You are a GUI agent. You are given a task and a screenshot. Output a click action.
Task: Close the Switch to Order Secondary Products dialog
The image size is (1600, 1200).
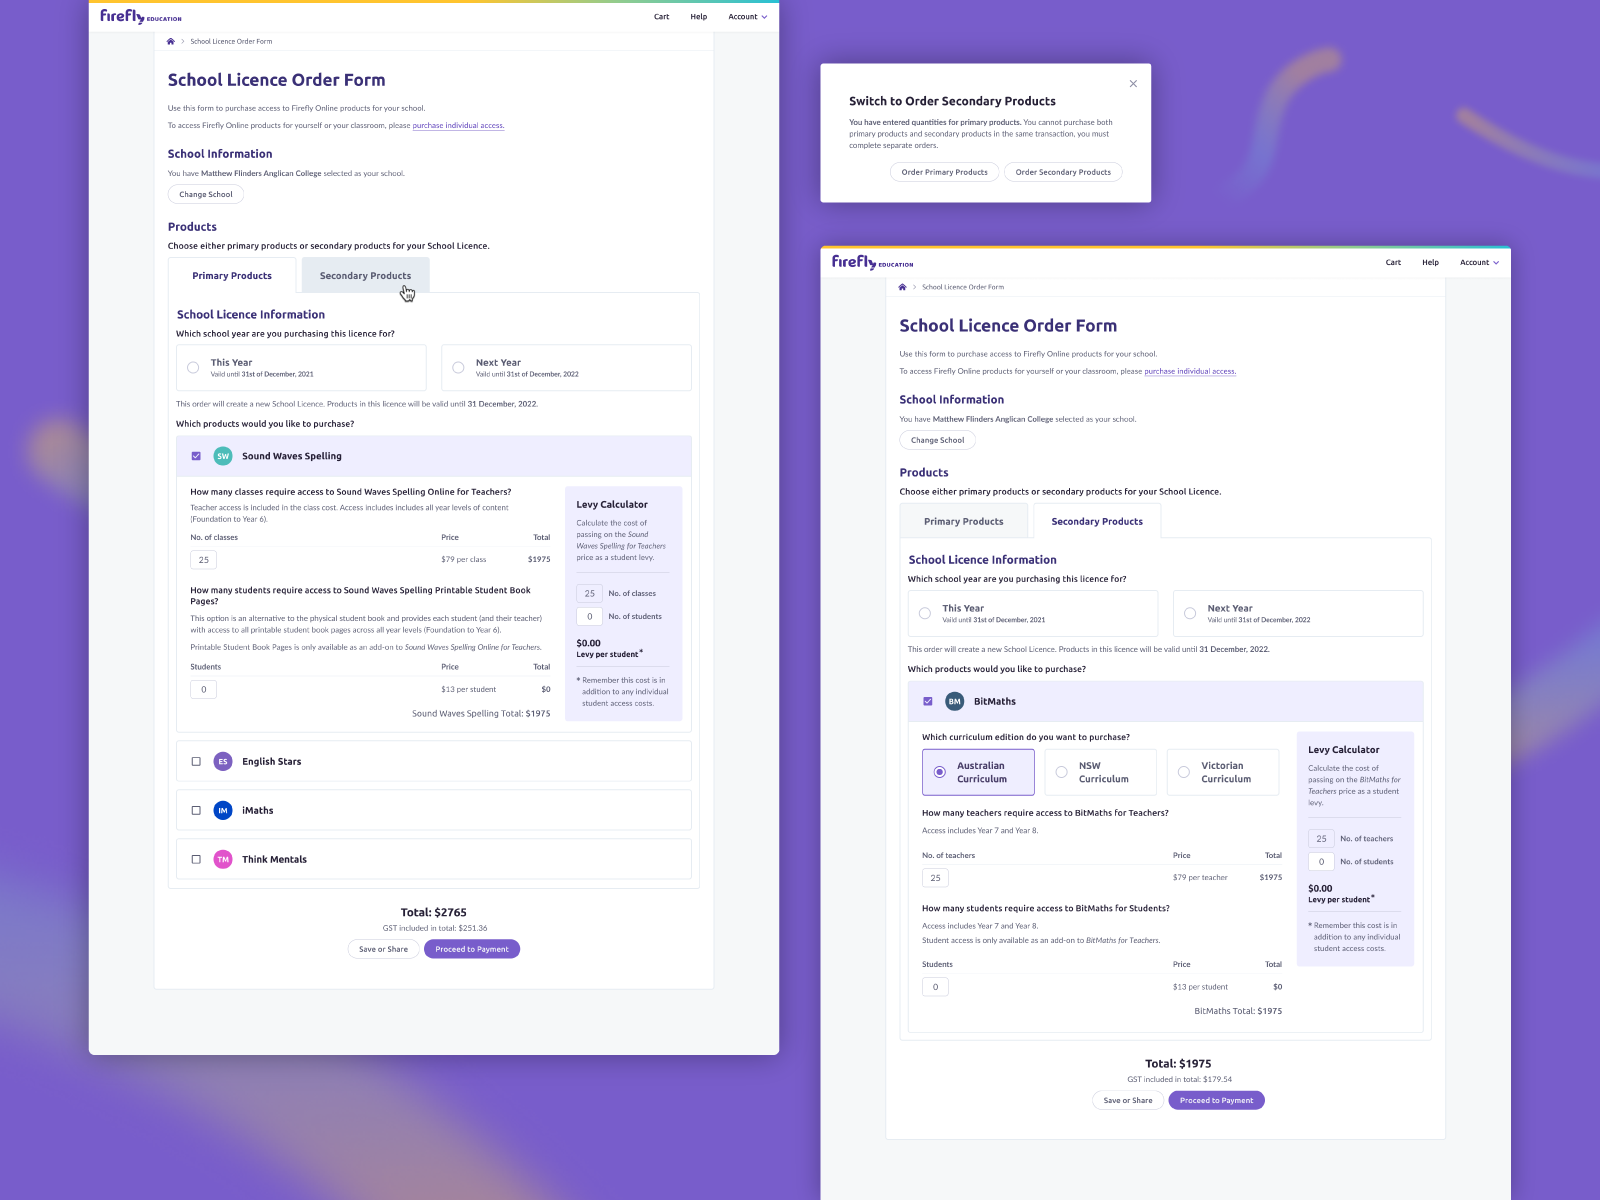(x=1133, y=84)
